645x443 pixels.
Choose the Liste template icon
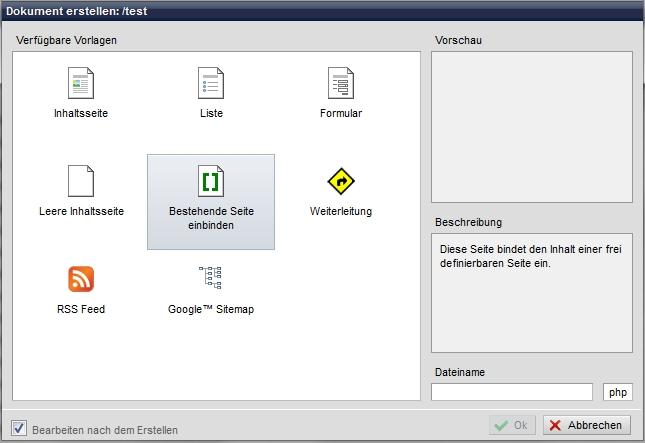211,82
